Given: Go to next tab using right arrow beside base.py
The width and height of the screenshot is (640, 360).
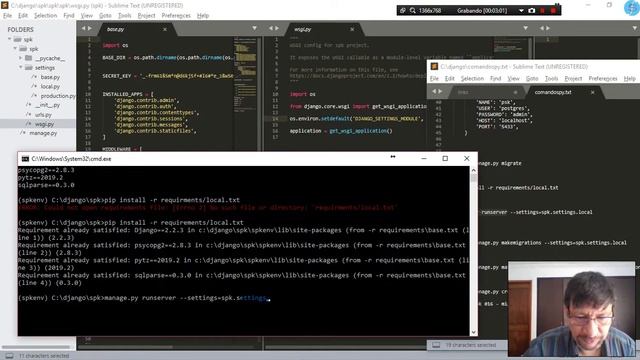Looking at the screenshot, I should point(90,28).
